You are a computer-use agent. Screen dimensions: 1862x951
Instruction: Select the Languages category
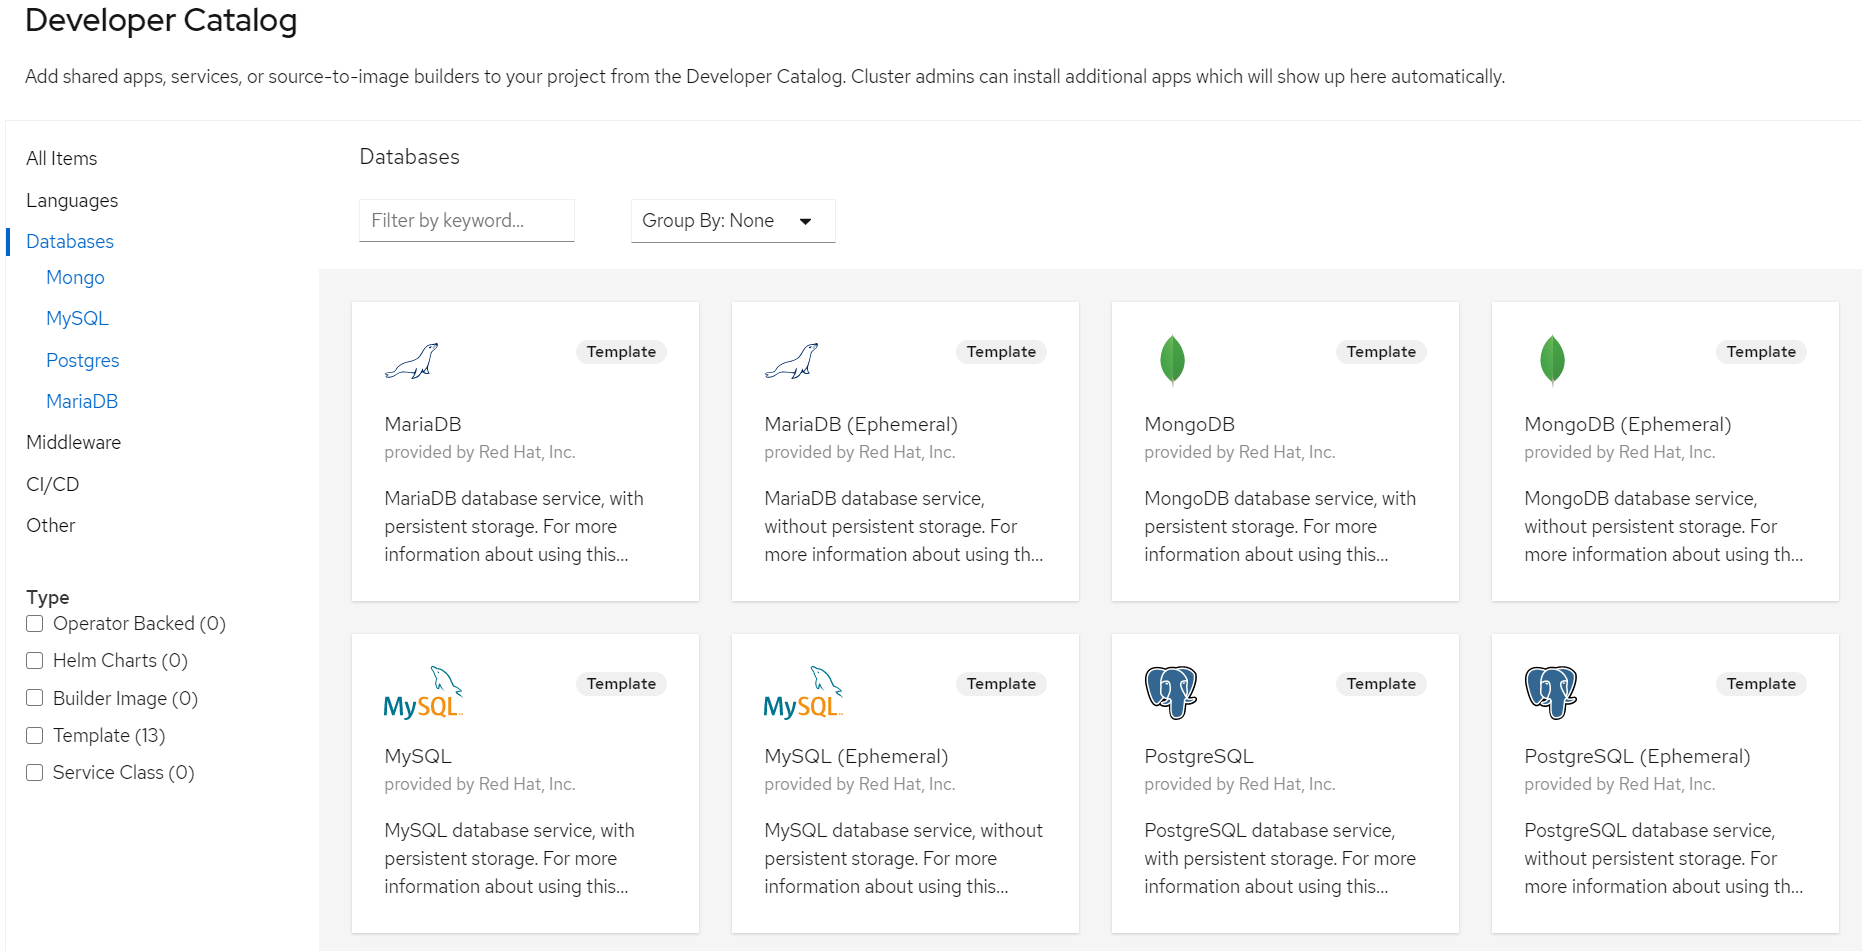tap(72, 200)
